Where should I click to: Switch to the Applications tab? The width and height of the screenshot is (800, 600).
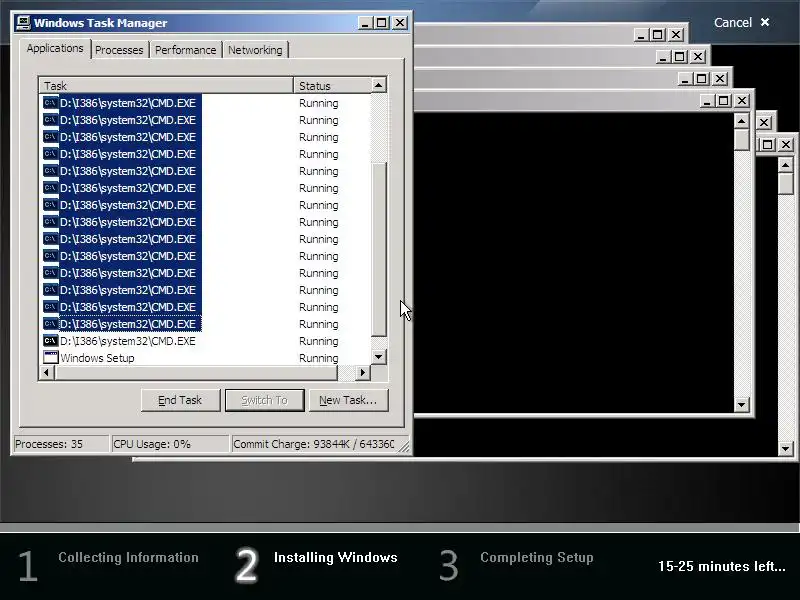(55, 48)
